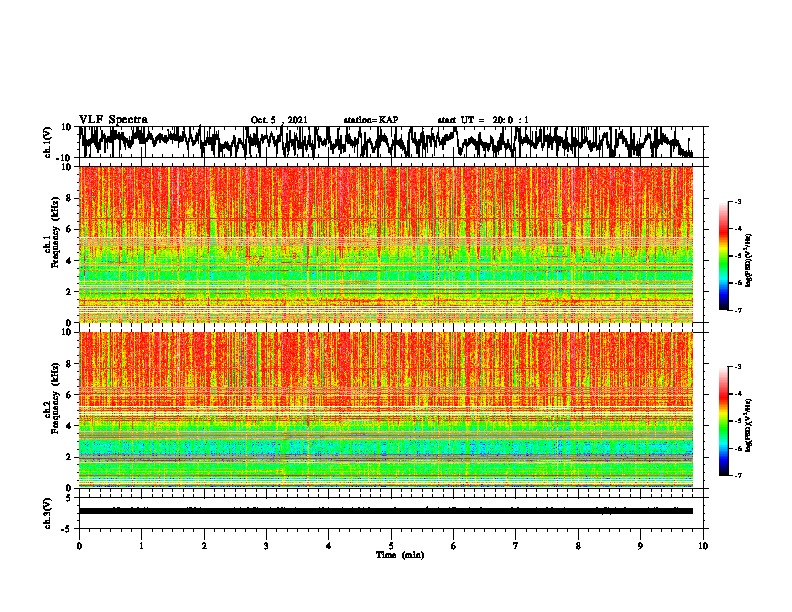
Task: Click the "-7" tick on ch.1 color bar
Action: click(x=738, y=310)
